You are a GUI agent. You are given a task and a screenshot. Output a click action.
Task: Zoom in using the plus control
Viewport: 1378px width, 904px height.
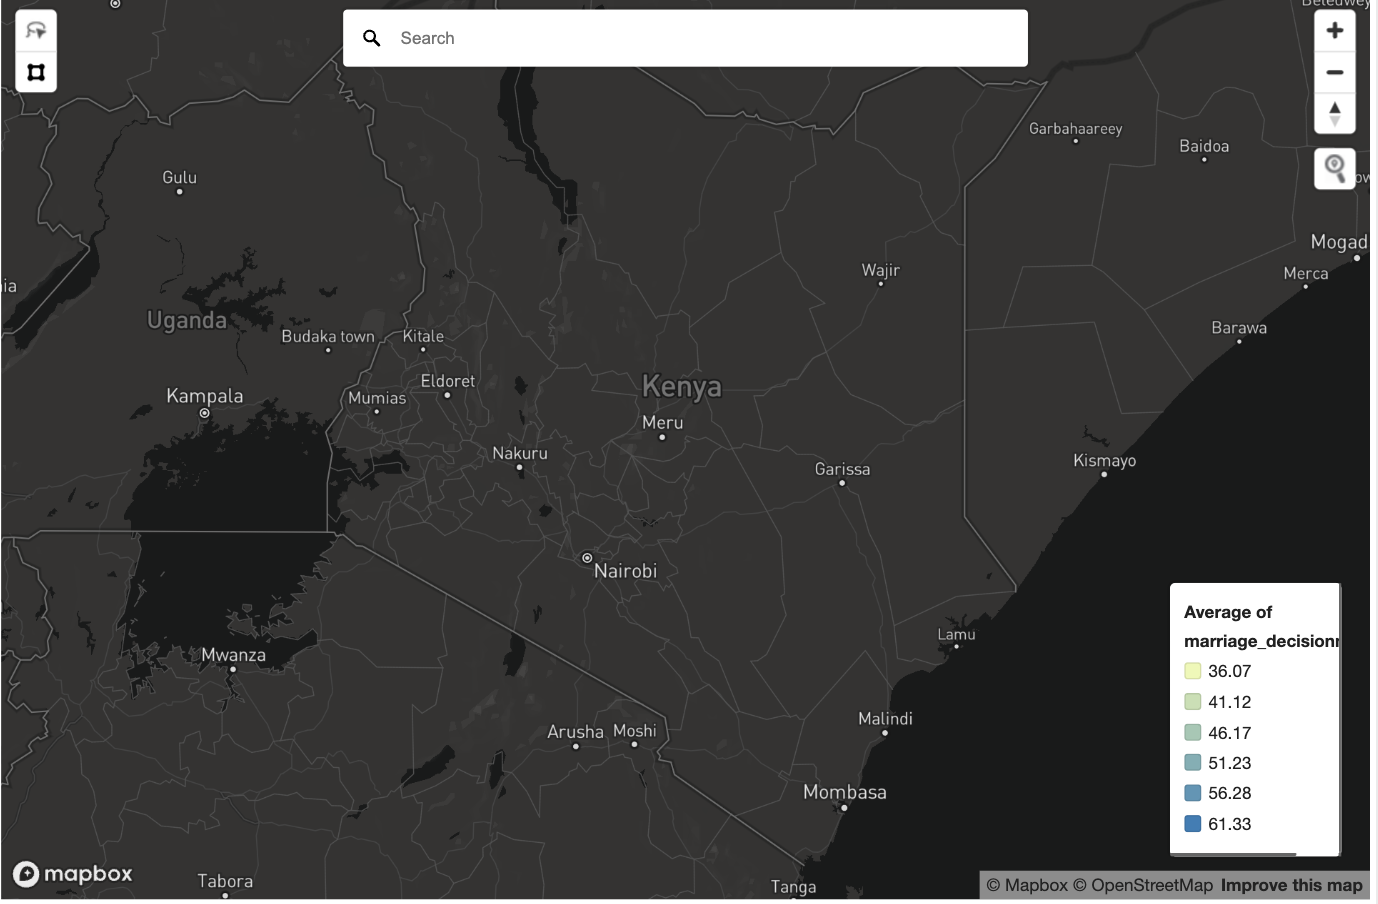point(1334,30)
